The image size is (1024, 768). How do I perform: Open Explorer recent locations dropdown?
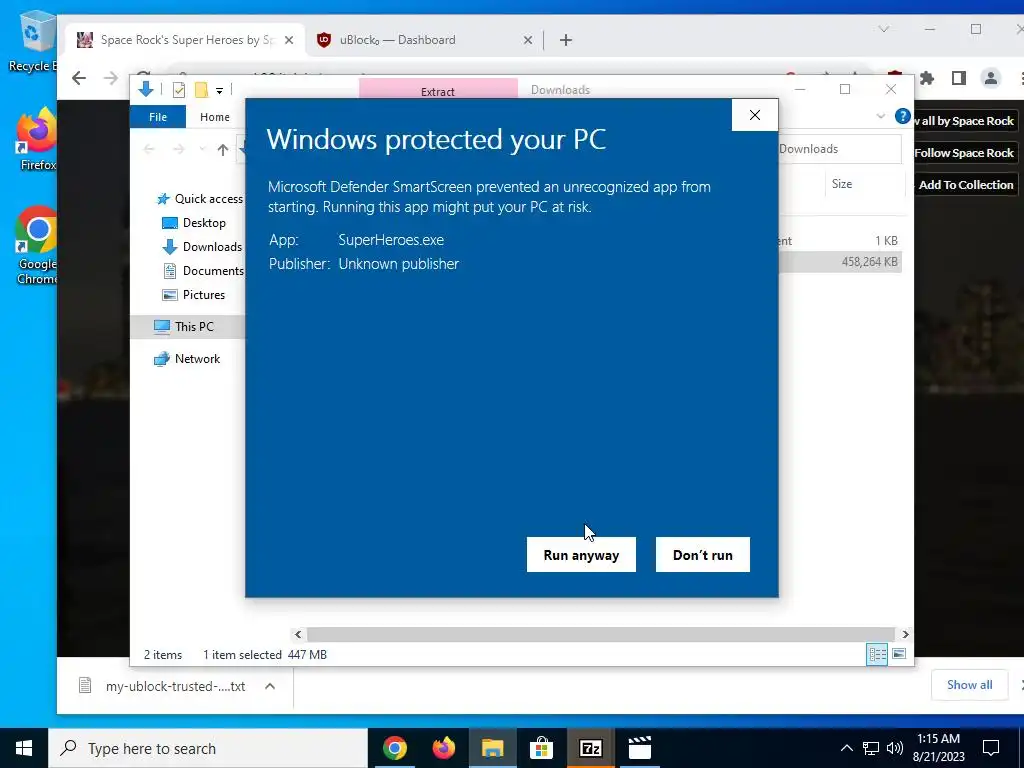click(202, 150)
